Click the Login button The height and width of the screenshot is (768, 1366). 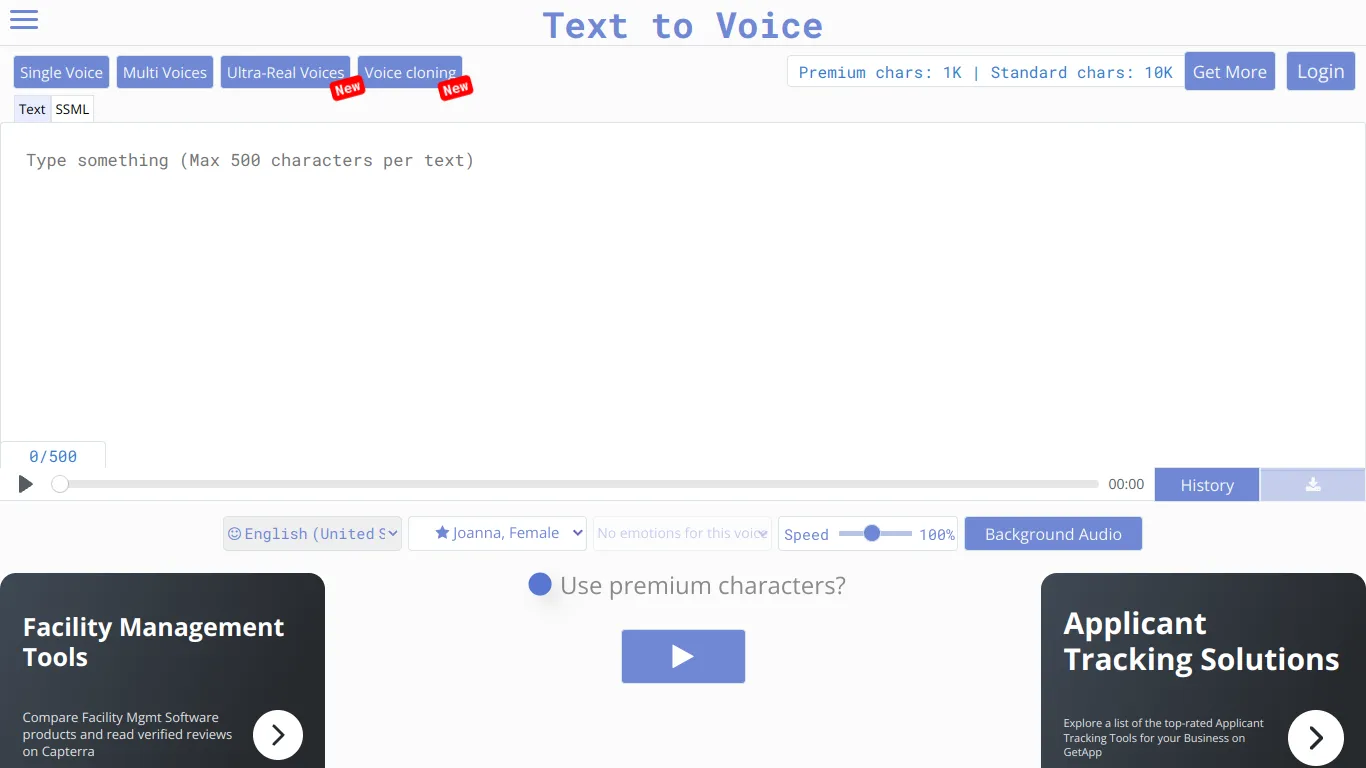[x=1320, y=71]
